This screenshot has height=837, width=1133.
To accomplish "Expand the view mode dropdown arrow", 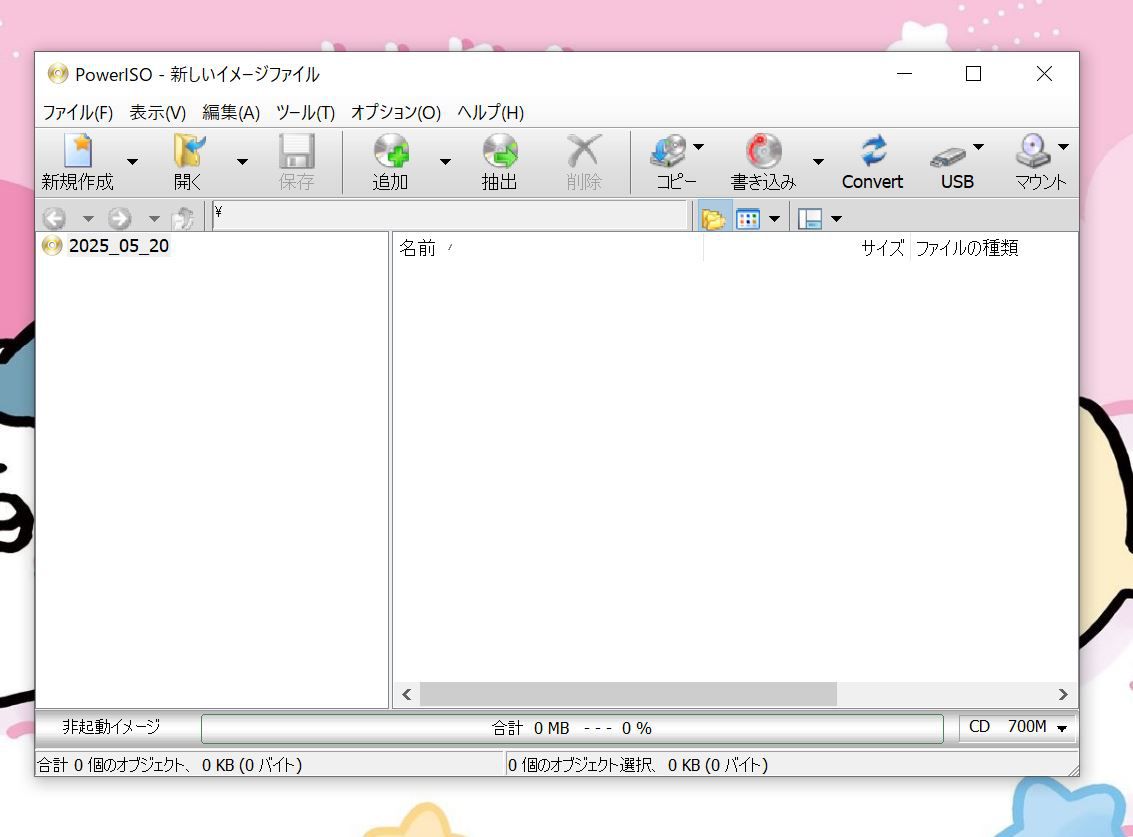I will click(x=775, y=219).
